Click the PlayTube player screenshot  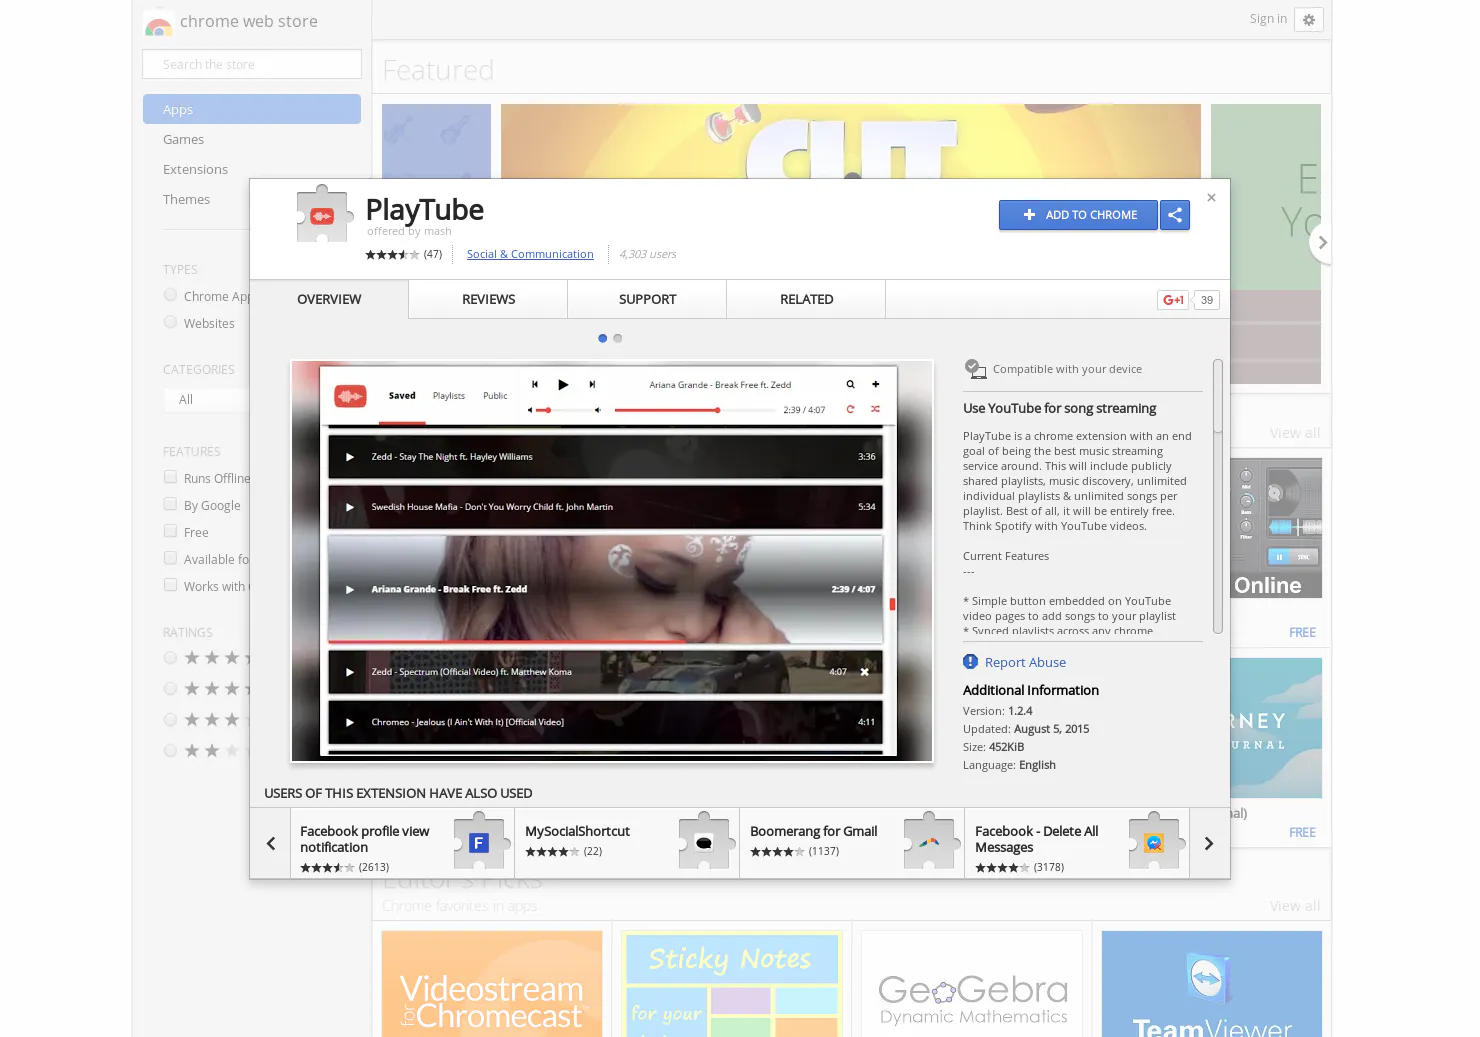pyautogui.click(x=612, y=561)
